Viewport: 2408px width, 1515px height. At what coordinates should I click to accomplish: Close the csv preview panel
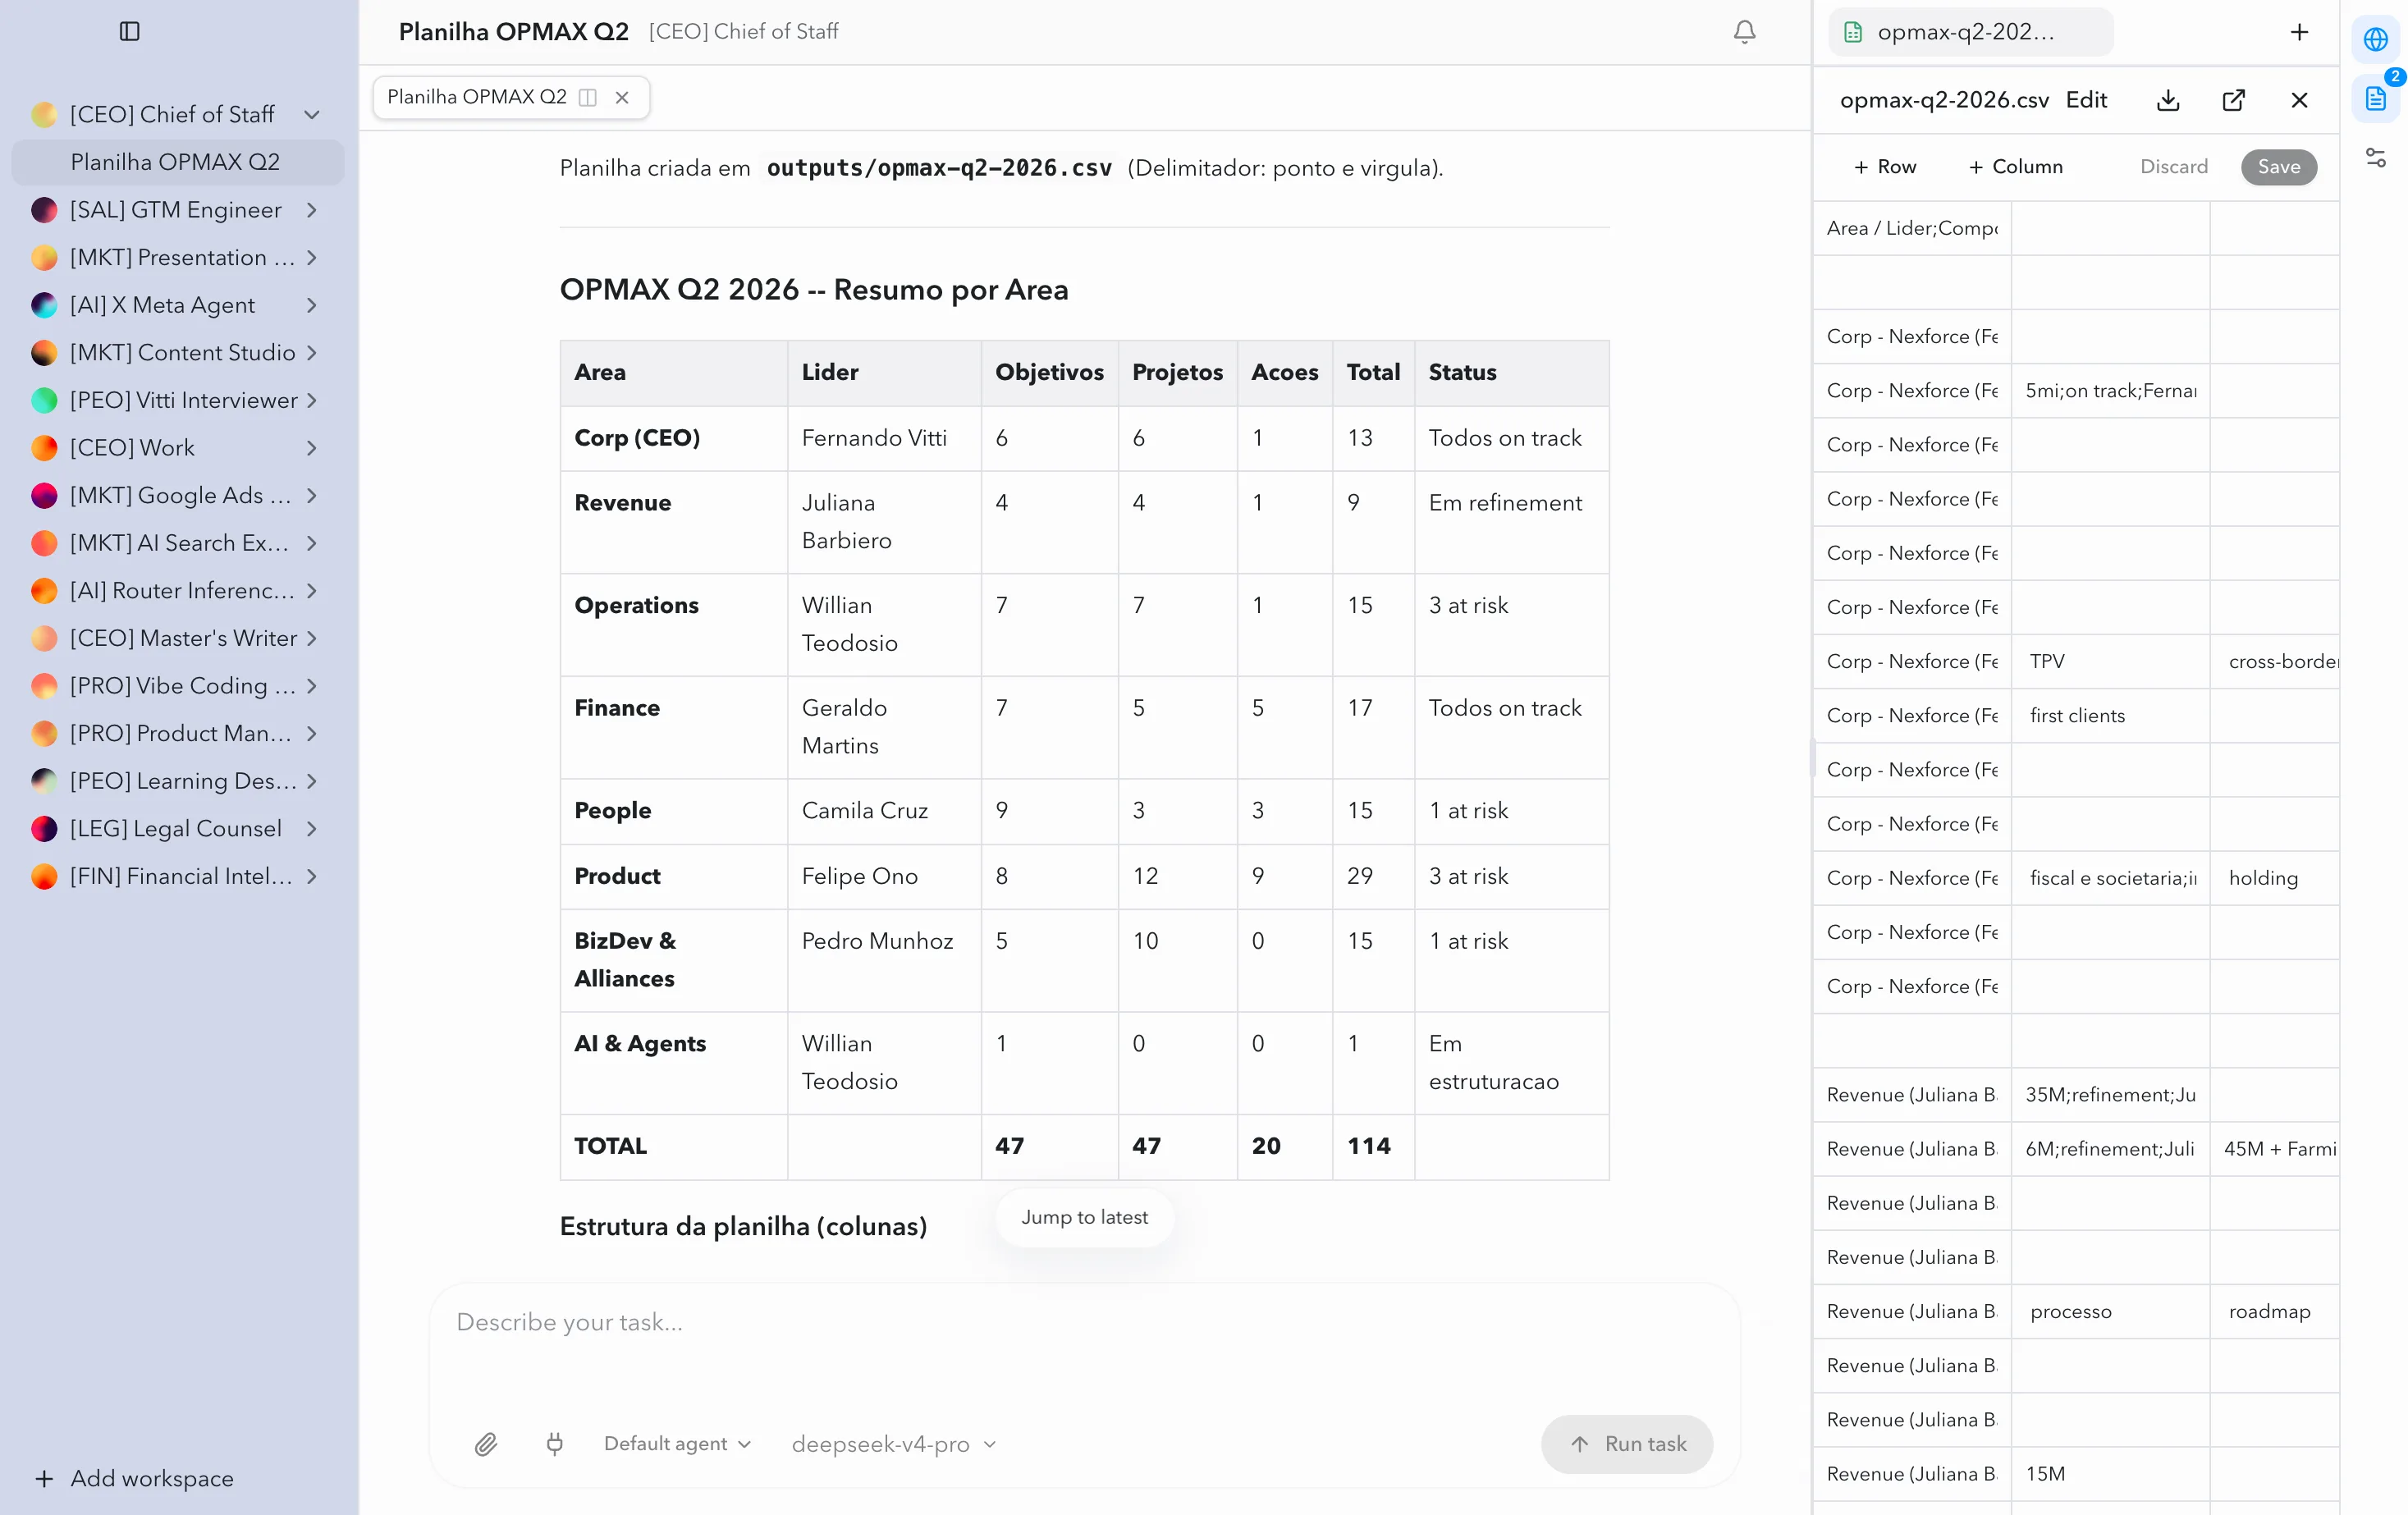click(x=2299, y=100)
